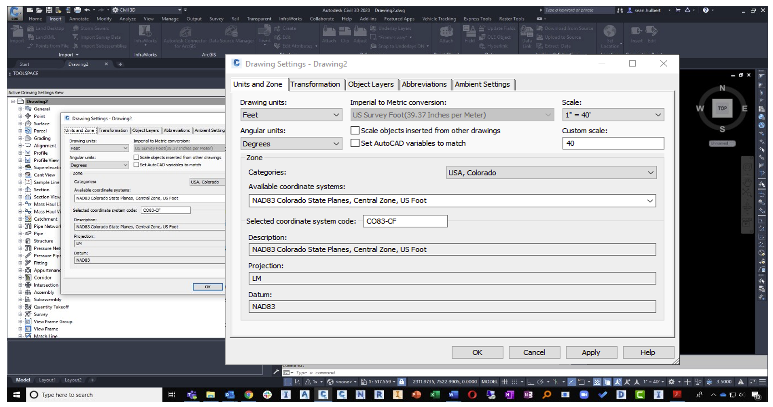The width and height of the screenshot is (773, 407).
Task: Click the Help question mark icon in title bar
Action: tap(705, 10)
